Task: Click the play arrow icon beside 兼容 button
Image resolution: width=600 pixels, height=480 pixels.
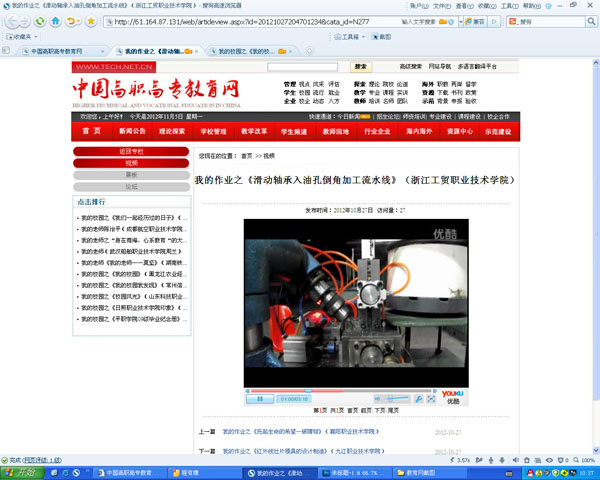Action: 494,22
